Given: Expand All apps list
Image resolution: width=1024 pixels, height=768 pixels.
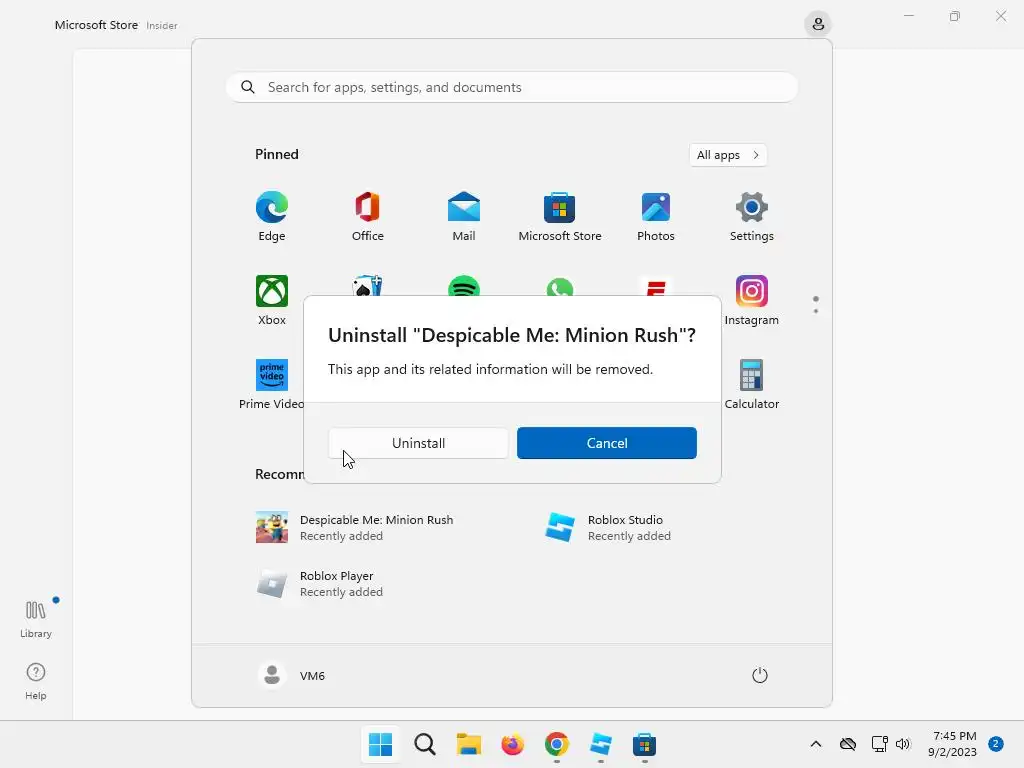Looking at the screenshot, I should pyautogui.click(x=728, y=155).
